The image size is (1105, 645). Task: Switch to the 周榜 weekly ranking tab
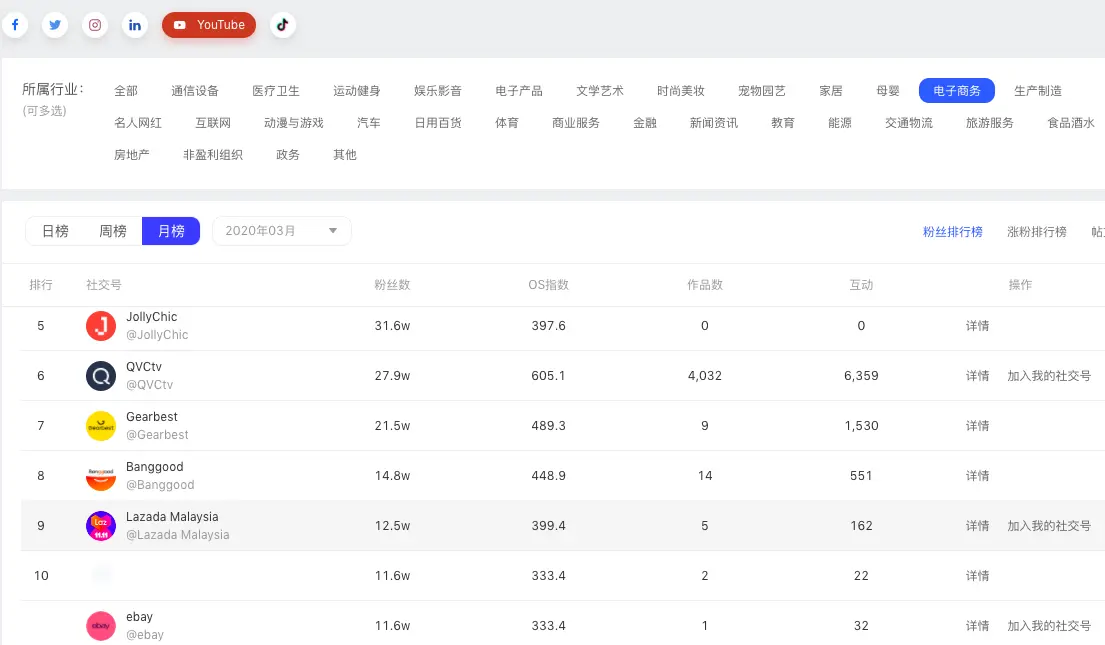click(113, 231)
